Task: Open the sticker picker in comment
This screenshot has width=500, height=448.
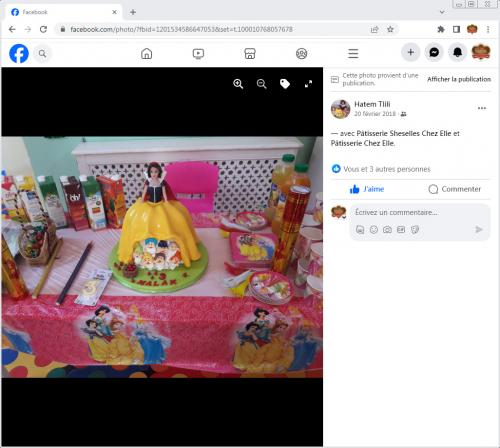Action: (x=415, y=229)
